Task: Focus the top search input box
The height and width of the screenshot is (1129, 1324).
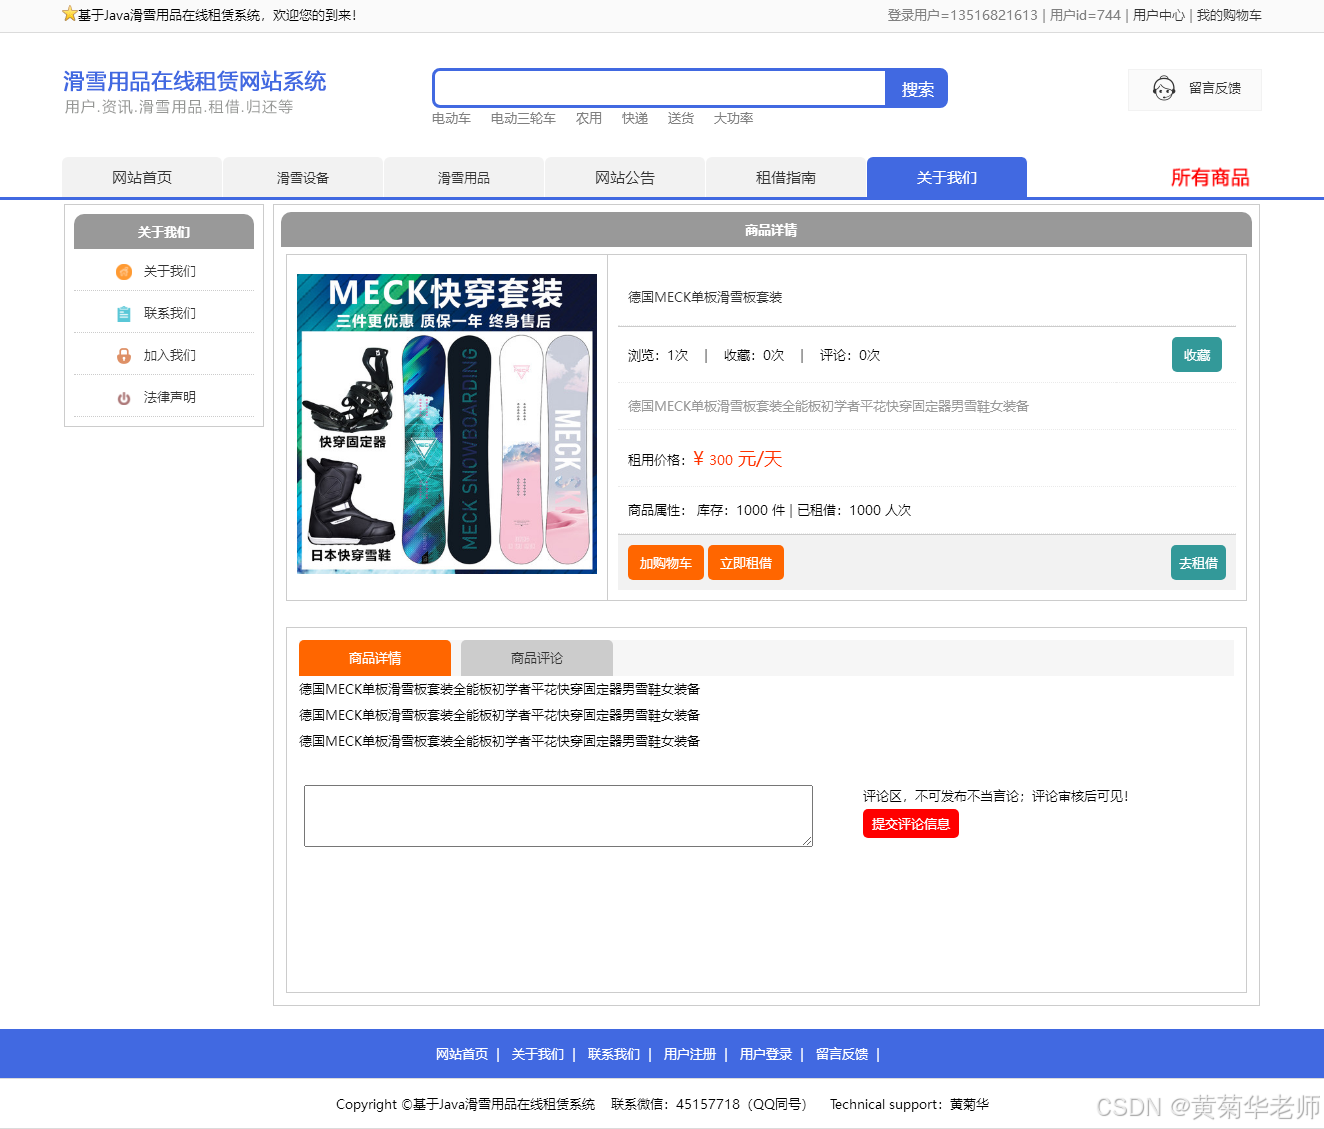Action: point(660,88)
